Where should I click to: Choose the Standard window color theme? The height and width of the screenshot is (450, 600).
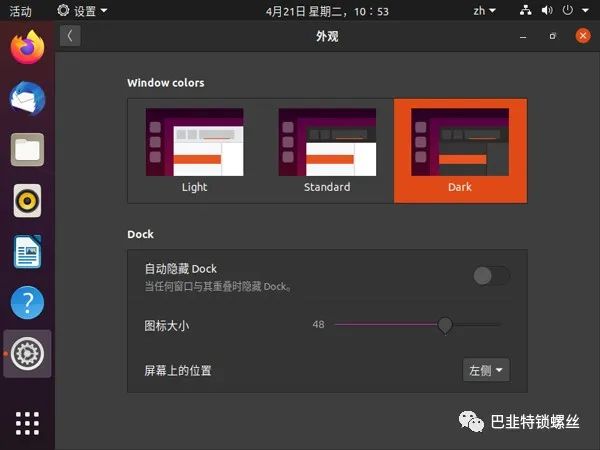327,151
